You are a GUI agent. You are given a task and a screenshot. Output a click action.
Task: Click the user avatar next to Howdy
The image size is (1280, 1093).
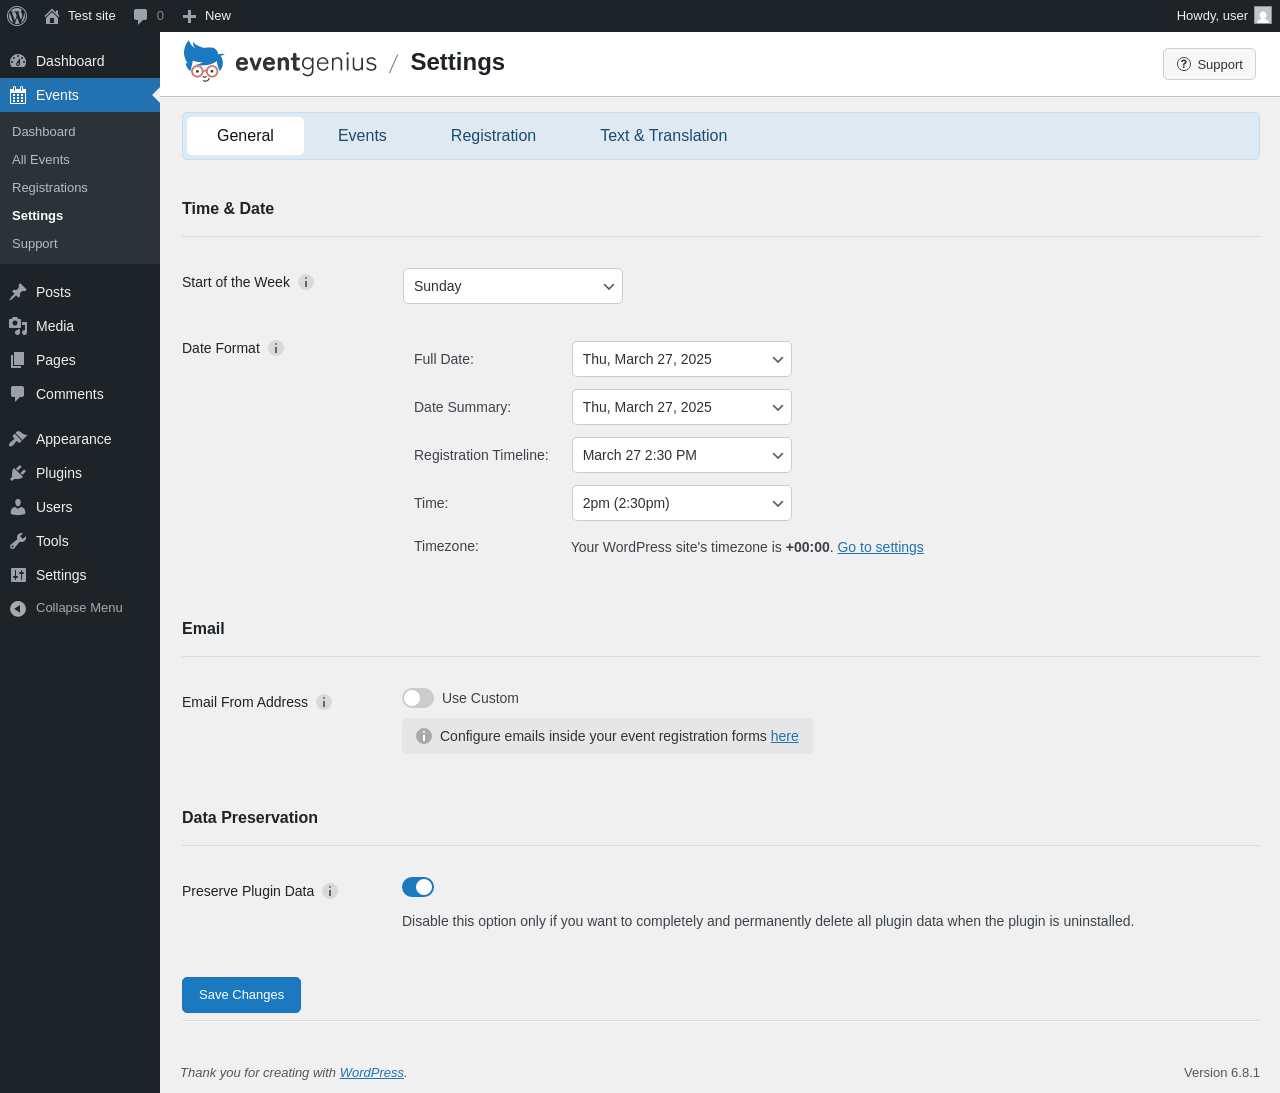(1263, 15)
